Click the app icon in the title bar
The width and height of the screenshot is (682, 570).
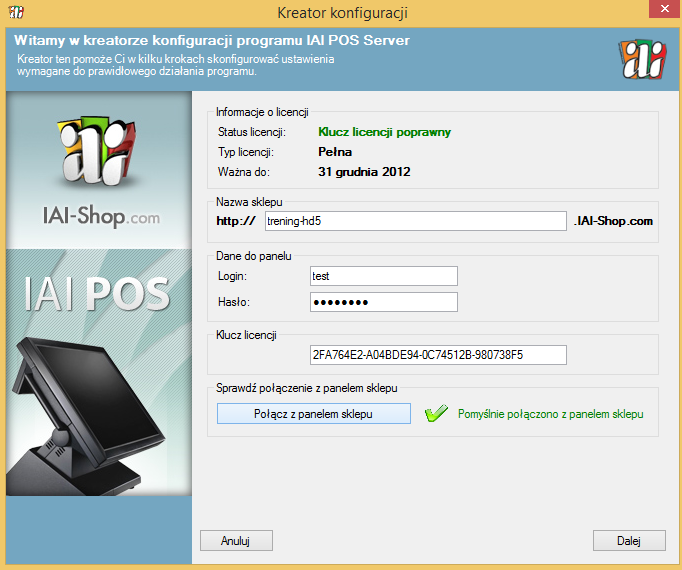[x=17, y=13]
